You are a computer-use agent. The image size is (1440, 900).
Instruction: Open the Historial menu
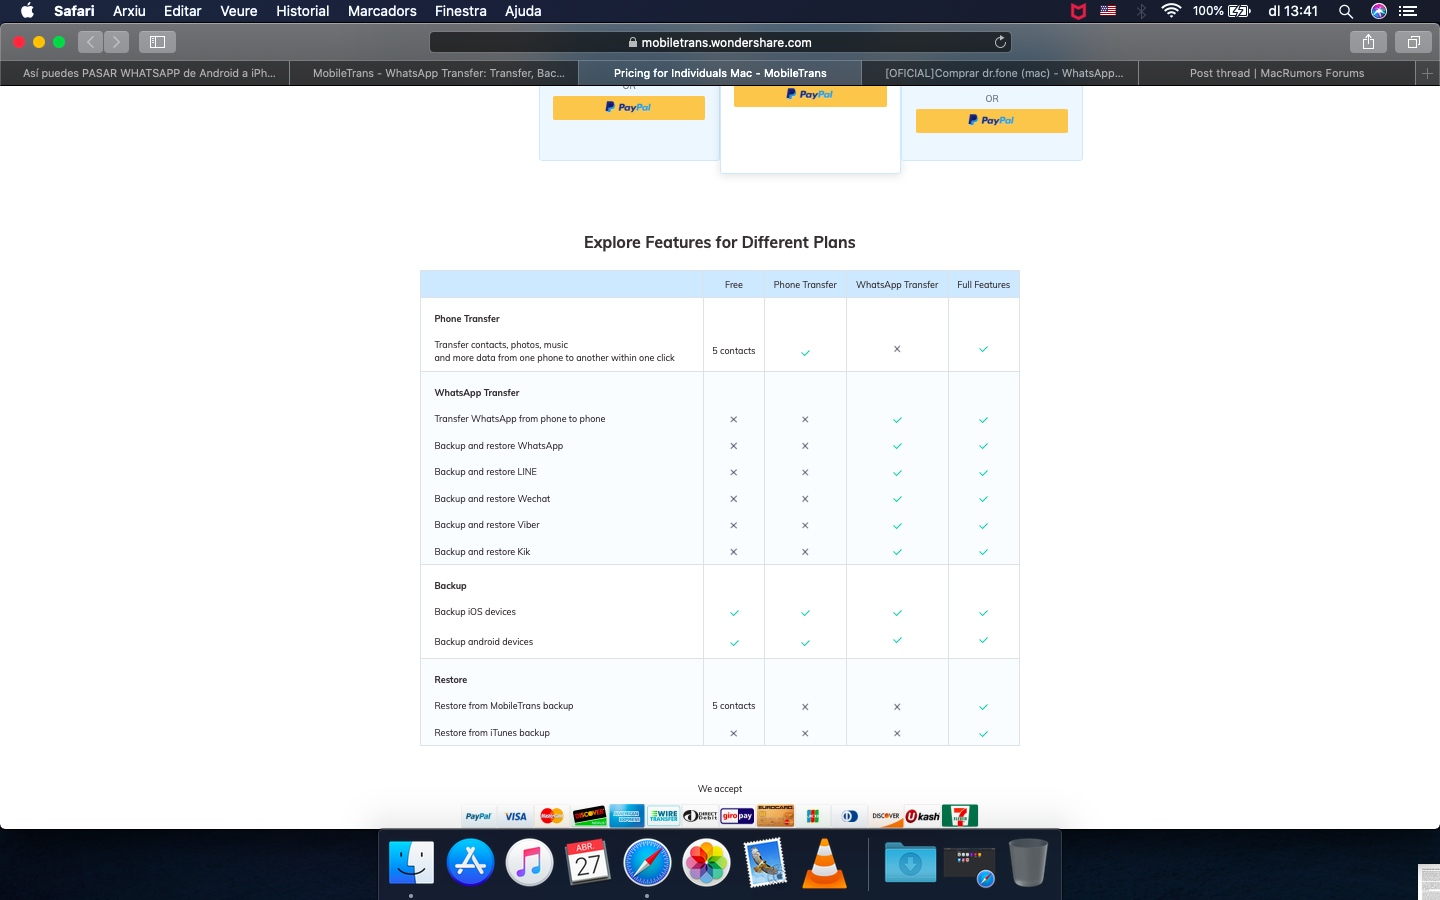tap(303, 11)
